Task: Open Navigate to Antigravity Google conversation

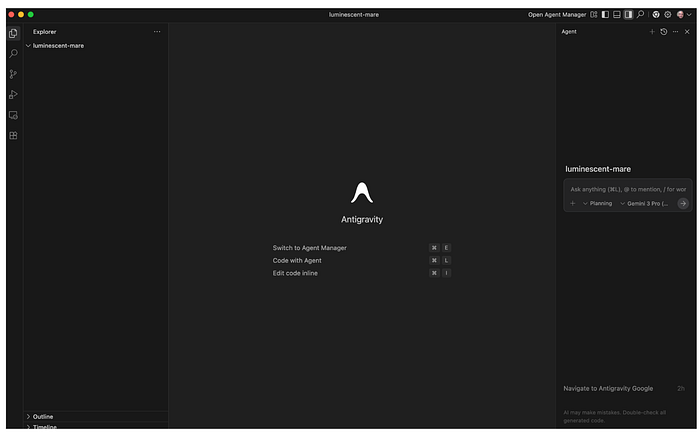Action: click(x=624, y=388)
